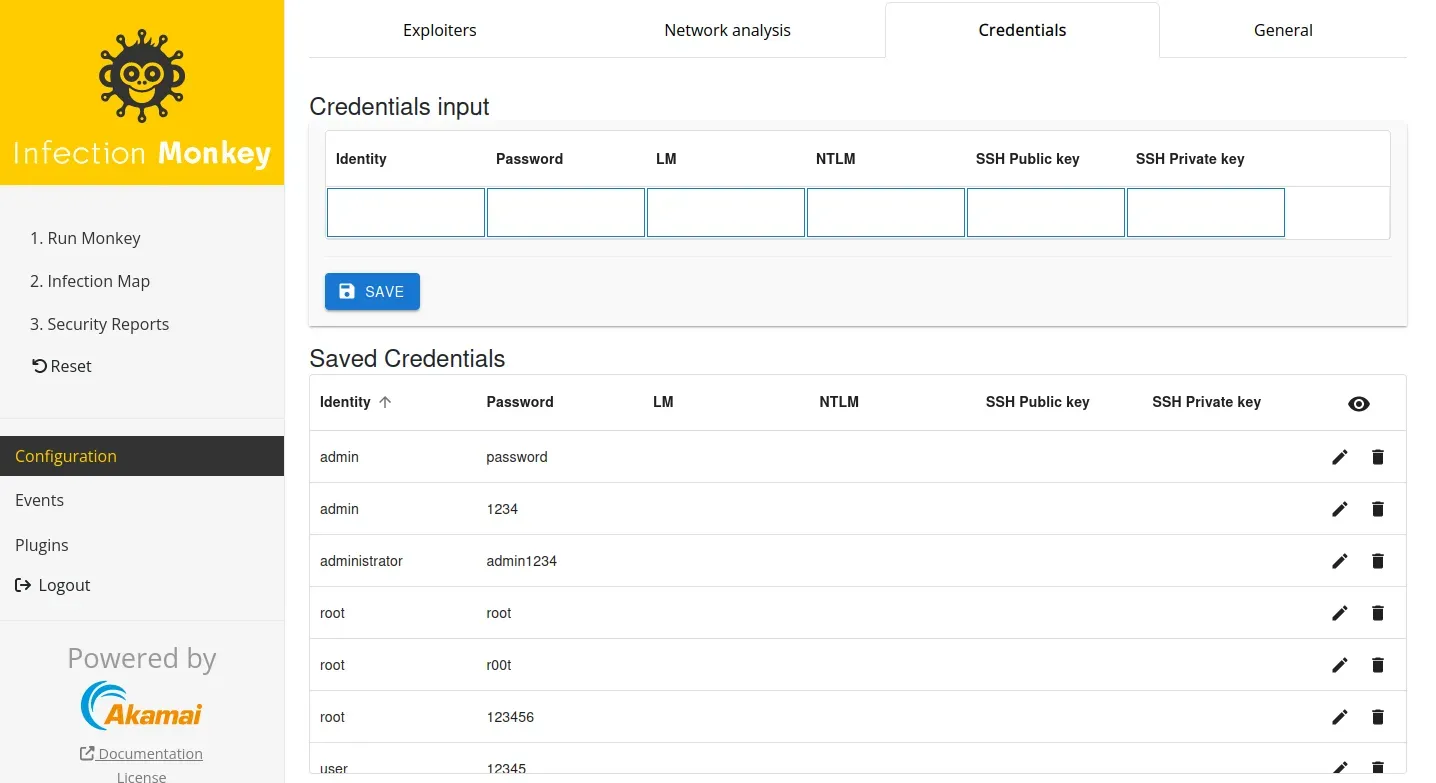
Task: Click the external-link icon beside Documentation
Action: pos(85,753)
